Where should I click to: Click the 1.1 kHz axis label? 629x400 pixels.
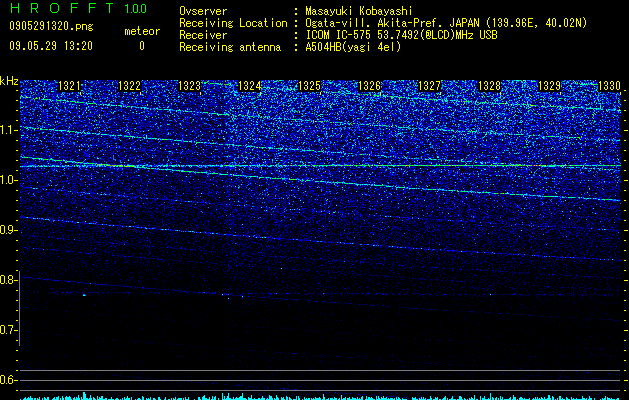8,130
